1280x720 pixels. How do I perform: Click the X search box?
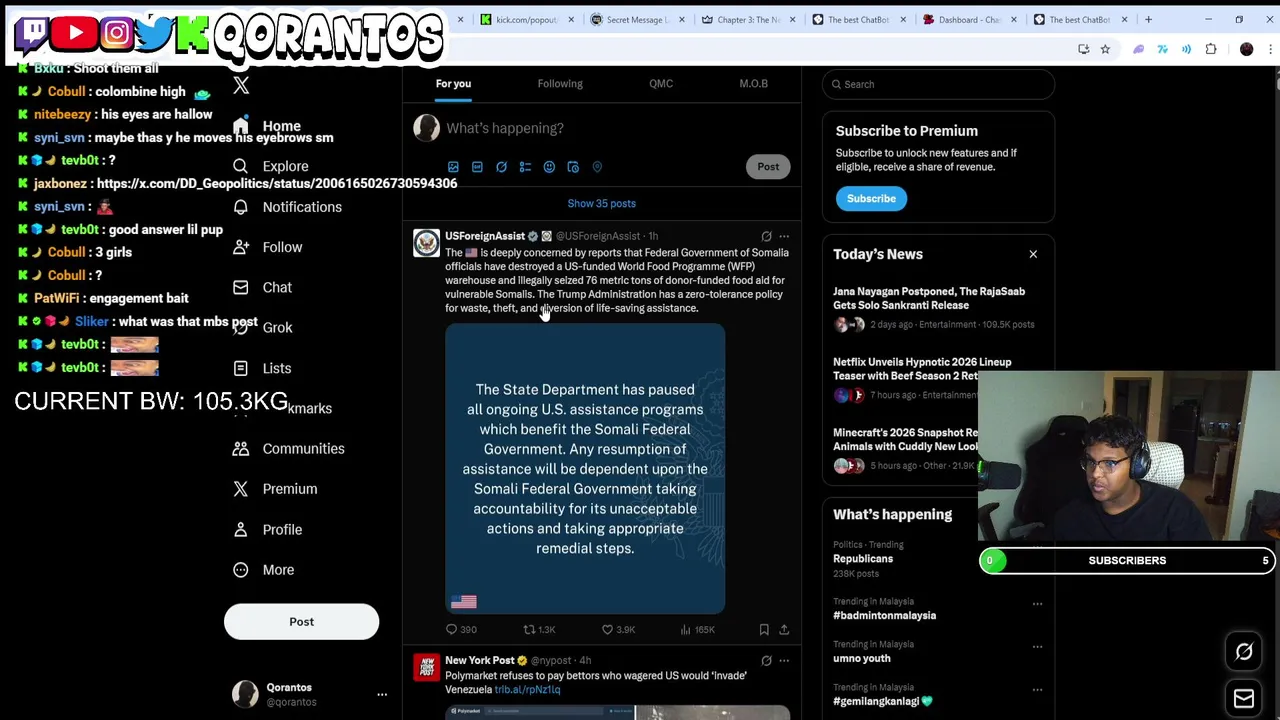pos(938,84)
